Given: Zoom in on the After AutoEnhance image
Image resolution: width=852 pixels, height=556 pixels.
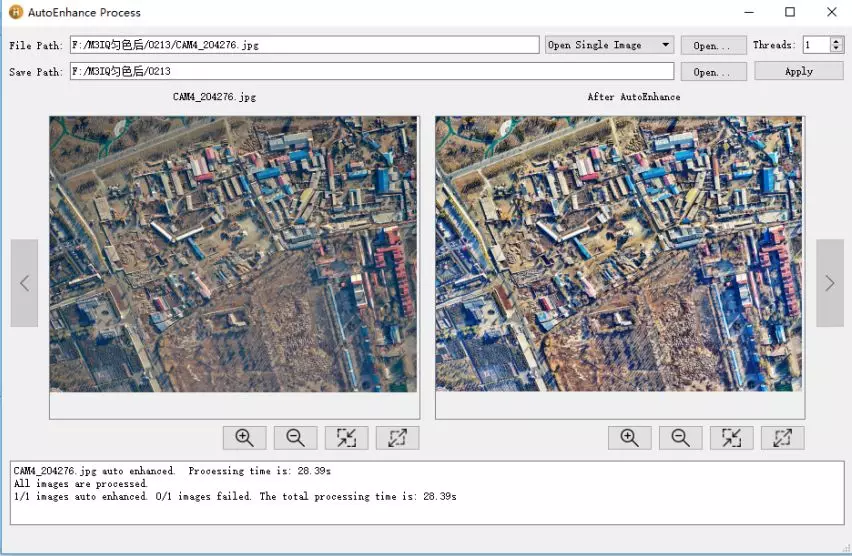Looking at the screenshot, I should [x=630, y=438].
